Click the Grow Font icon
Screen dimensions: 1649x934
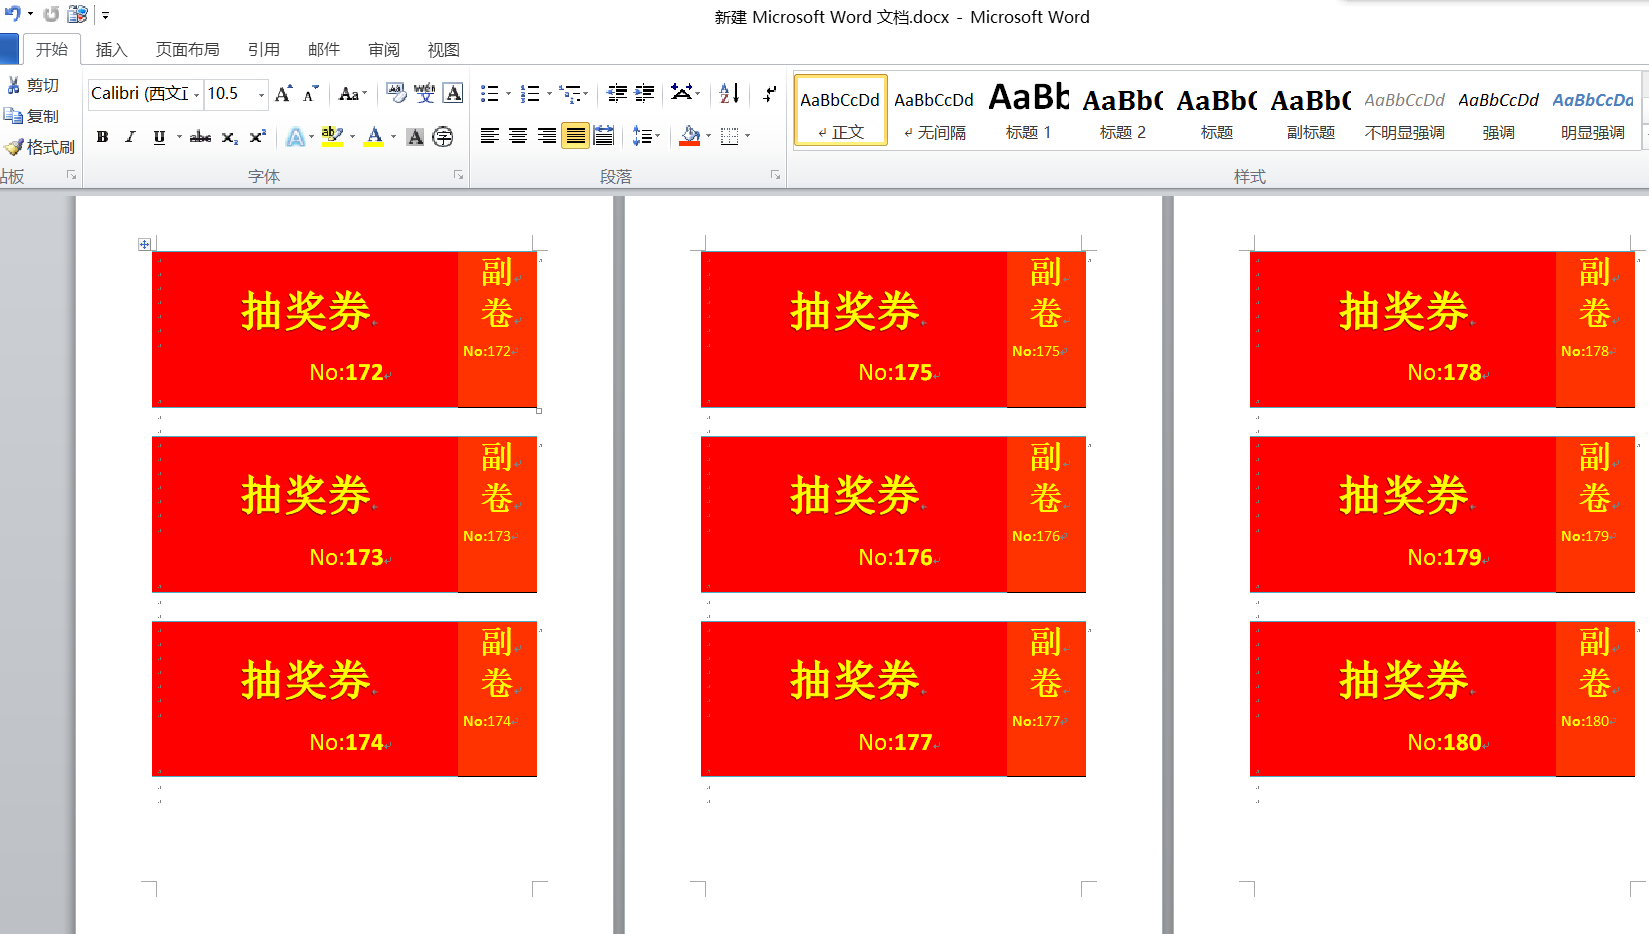(284, 94)
